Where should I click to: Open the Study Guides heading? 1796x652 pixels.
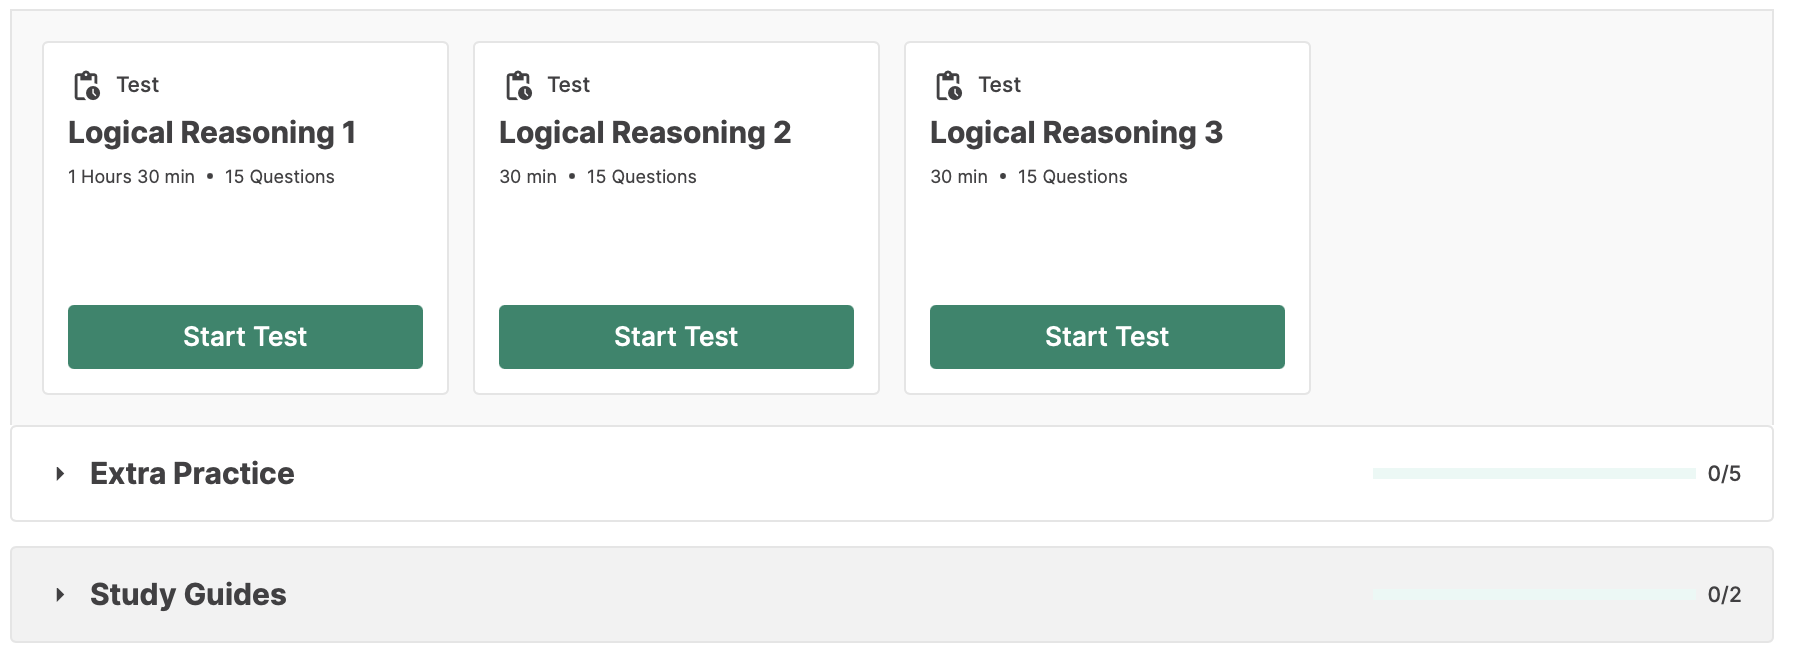[x=188, y=595]
